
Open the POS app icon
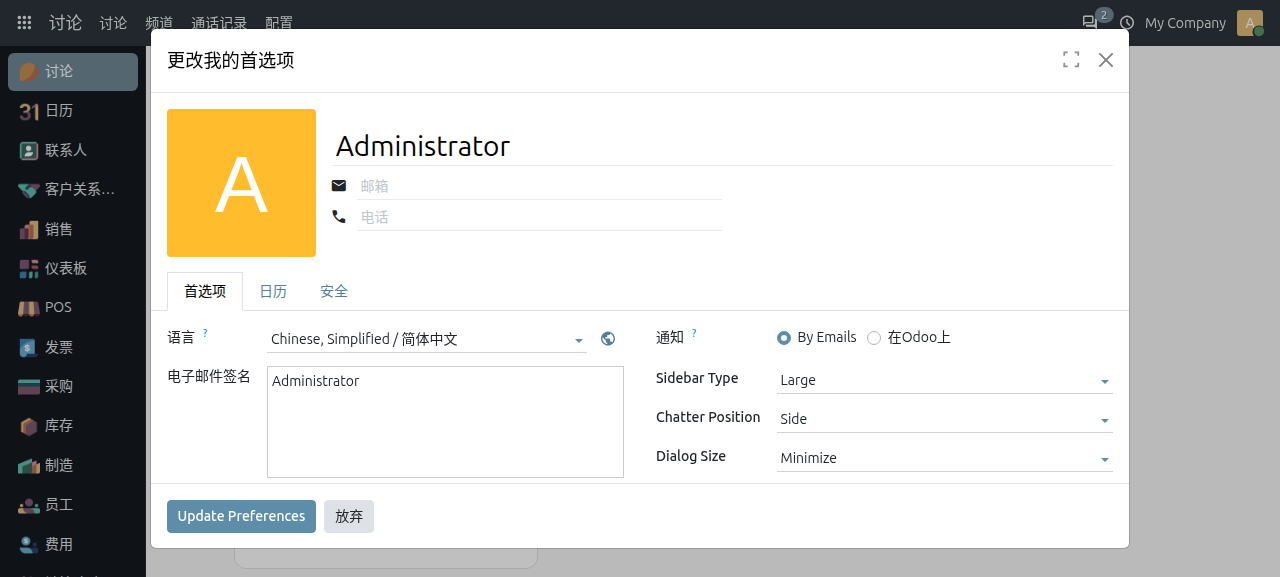point(29,308)
